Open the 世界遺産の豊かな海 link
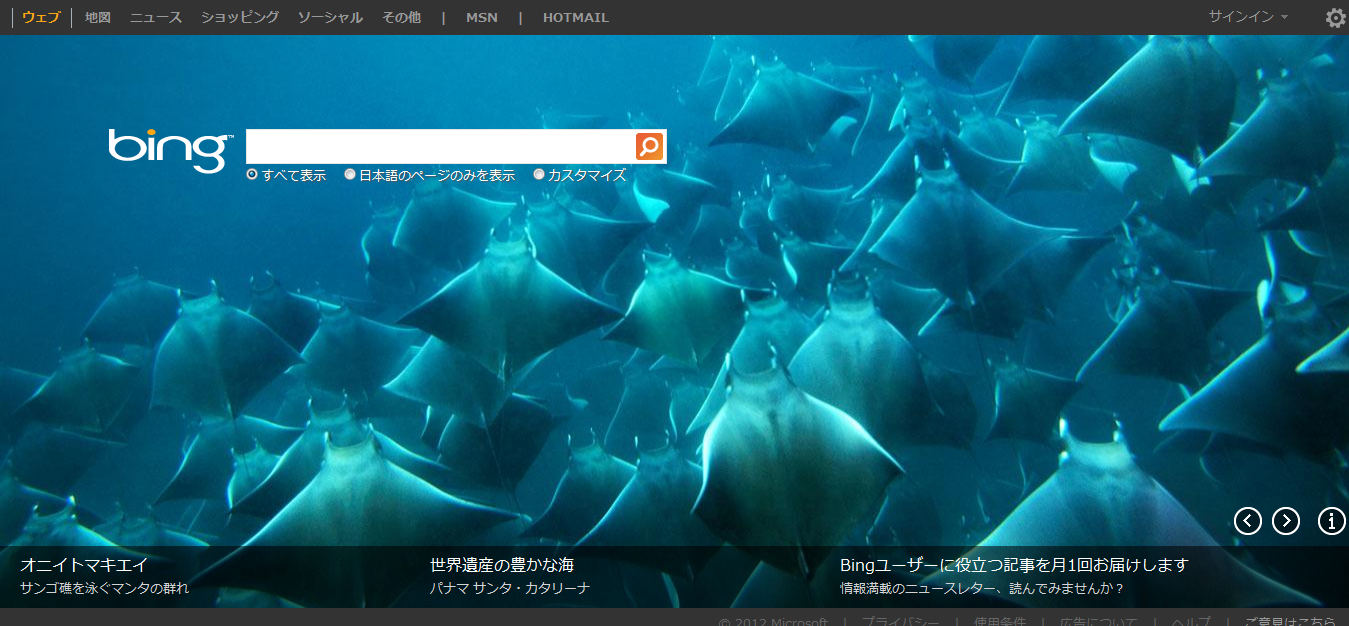 point(501,565)
